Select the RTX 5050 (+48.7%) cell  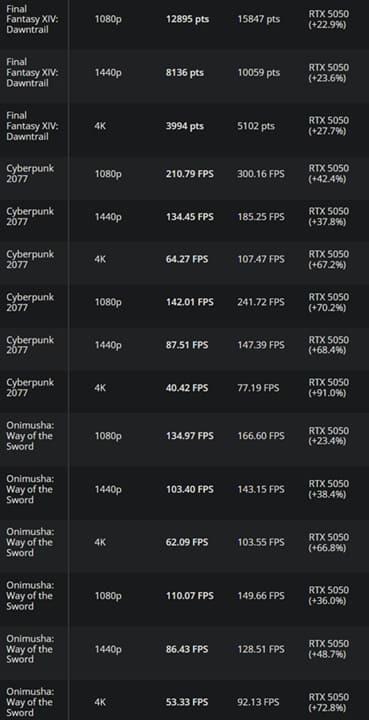(x=328, y=649)
